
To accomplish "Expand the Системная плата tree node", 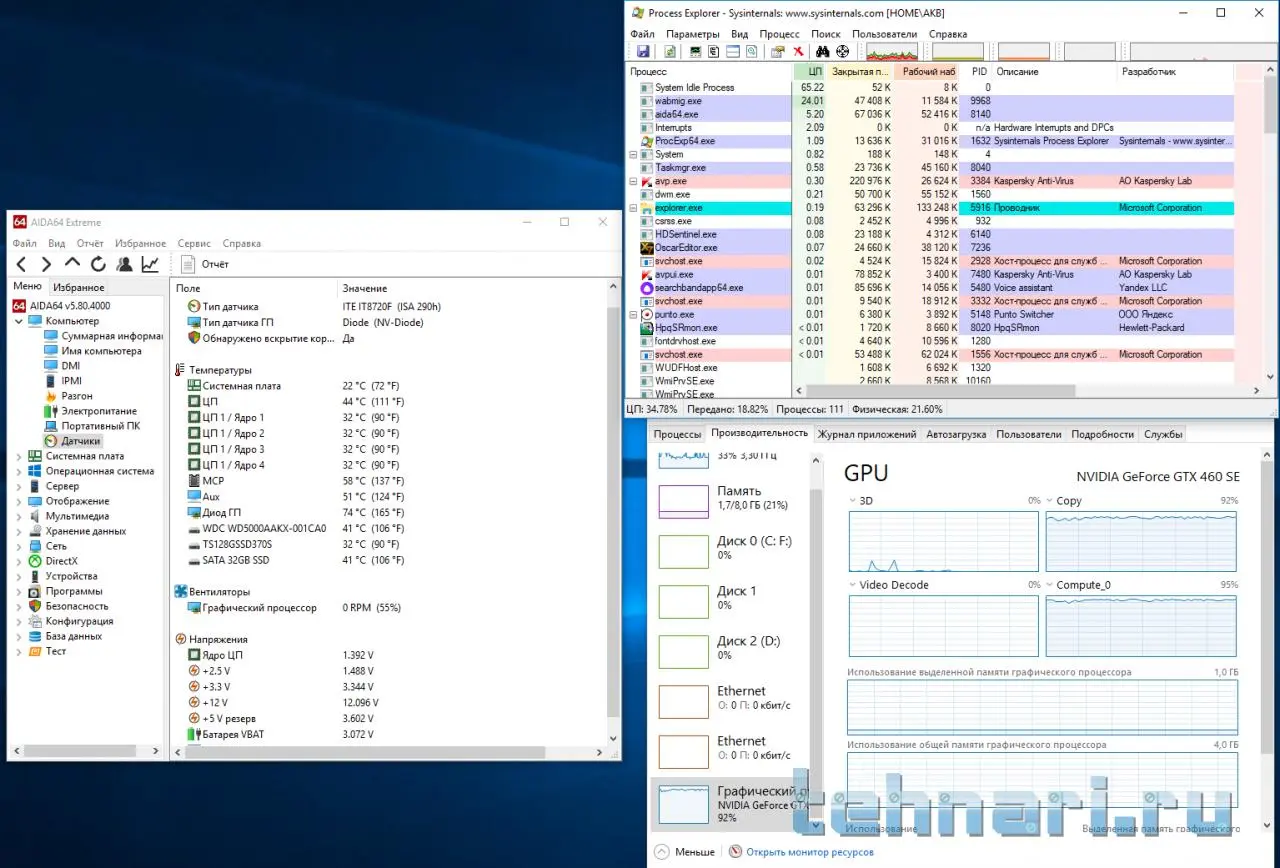I will point(18,456).
